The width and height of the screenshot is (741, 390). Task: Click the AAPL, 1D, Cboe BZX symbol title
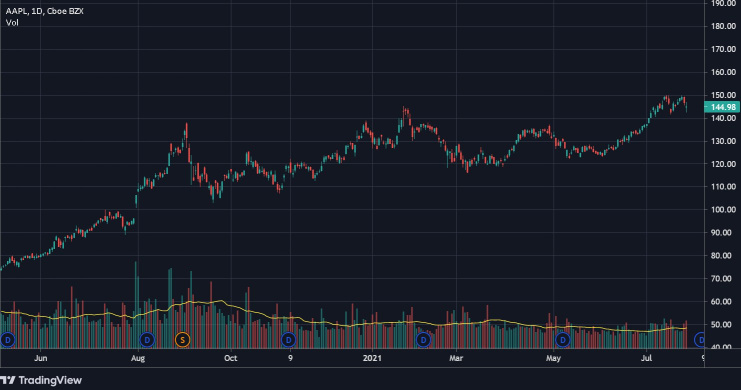(x=44, y=11)
